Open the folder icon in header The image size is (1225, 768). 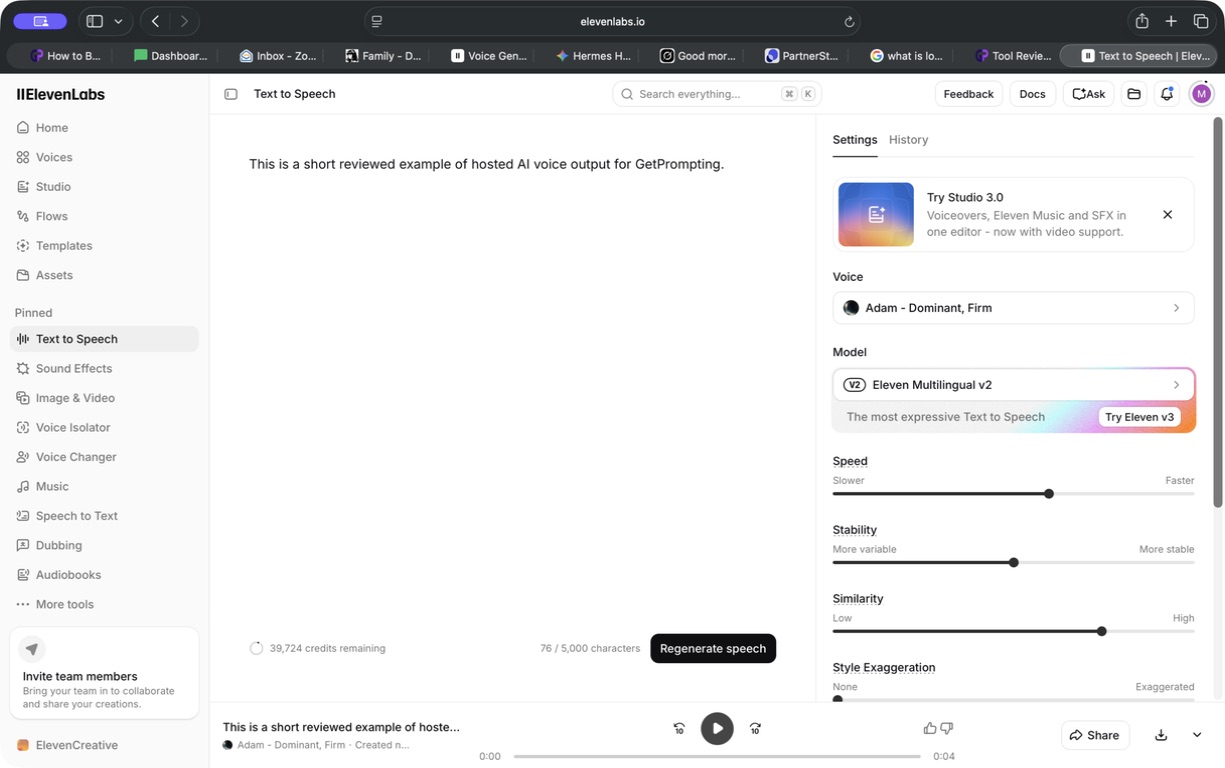click(x=1134, y=94)
